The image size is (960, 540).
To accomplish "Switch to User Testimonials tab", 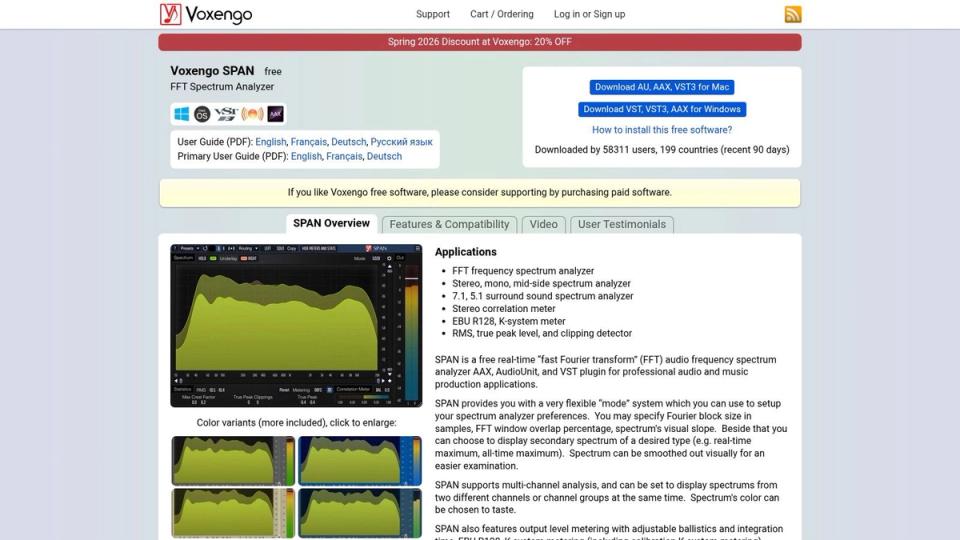I will tap(622, 225).
